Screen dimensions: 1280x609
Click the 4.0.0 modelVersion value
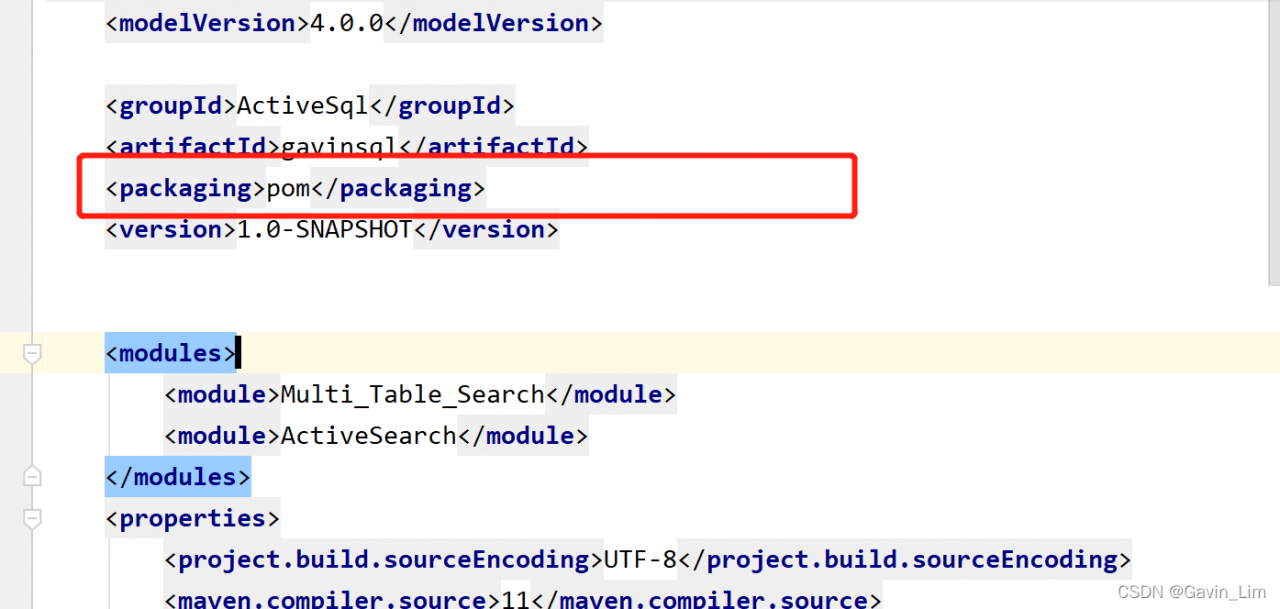tap(347, 22)
